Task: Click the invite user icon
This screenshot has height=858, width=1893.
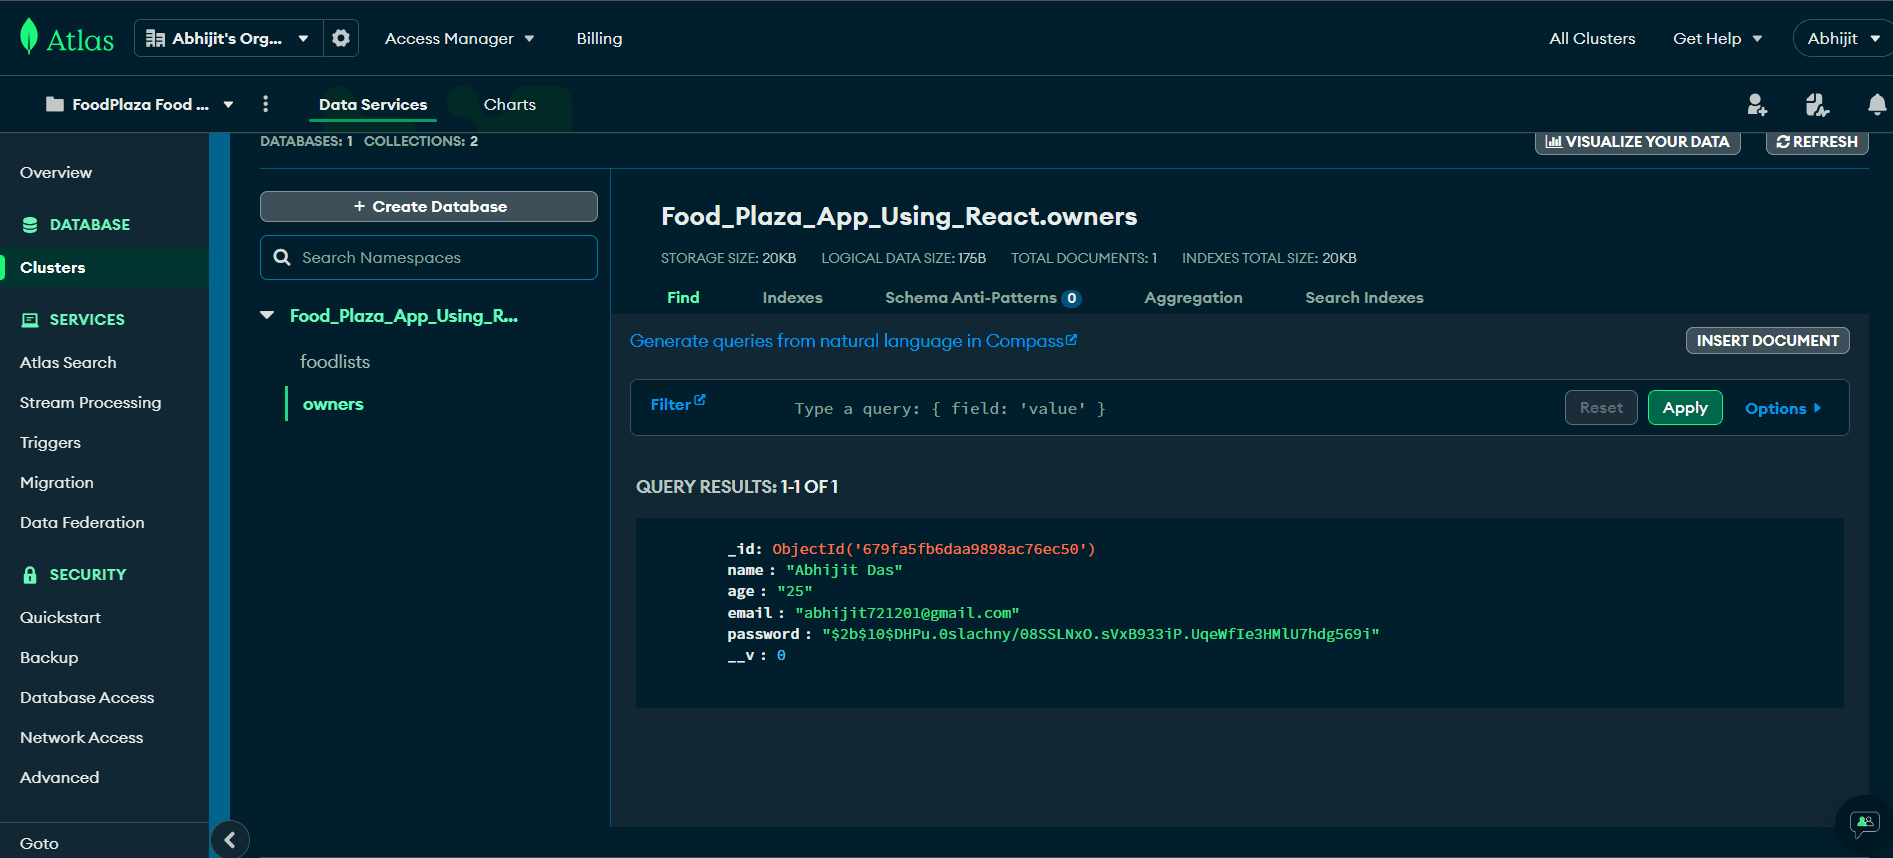Action: 1757,104
